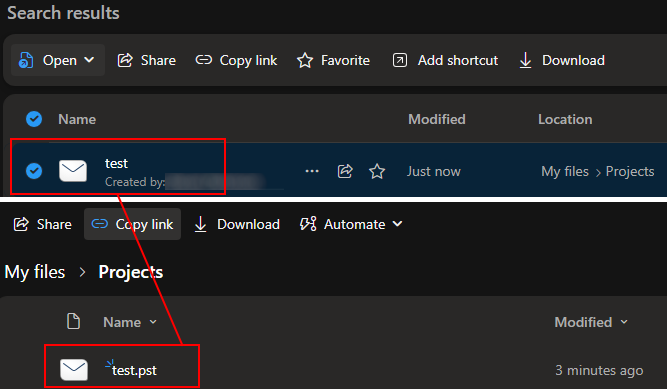Click Copy link in Projects folder toolbar
Screen dimensions: 667x389
coord(132,224)
